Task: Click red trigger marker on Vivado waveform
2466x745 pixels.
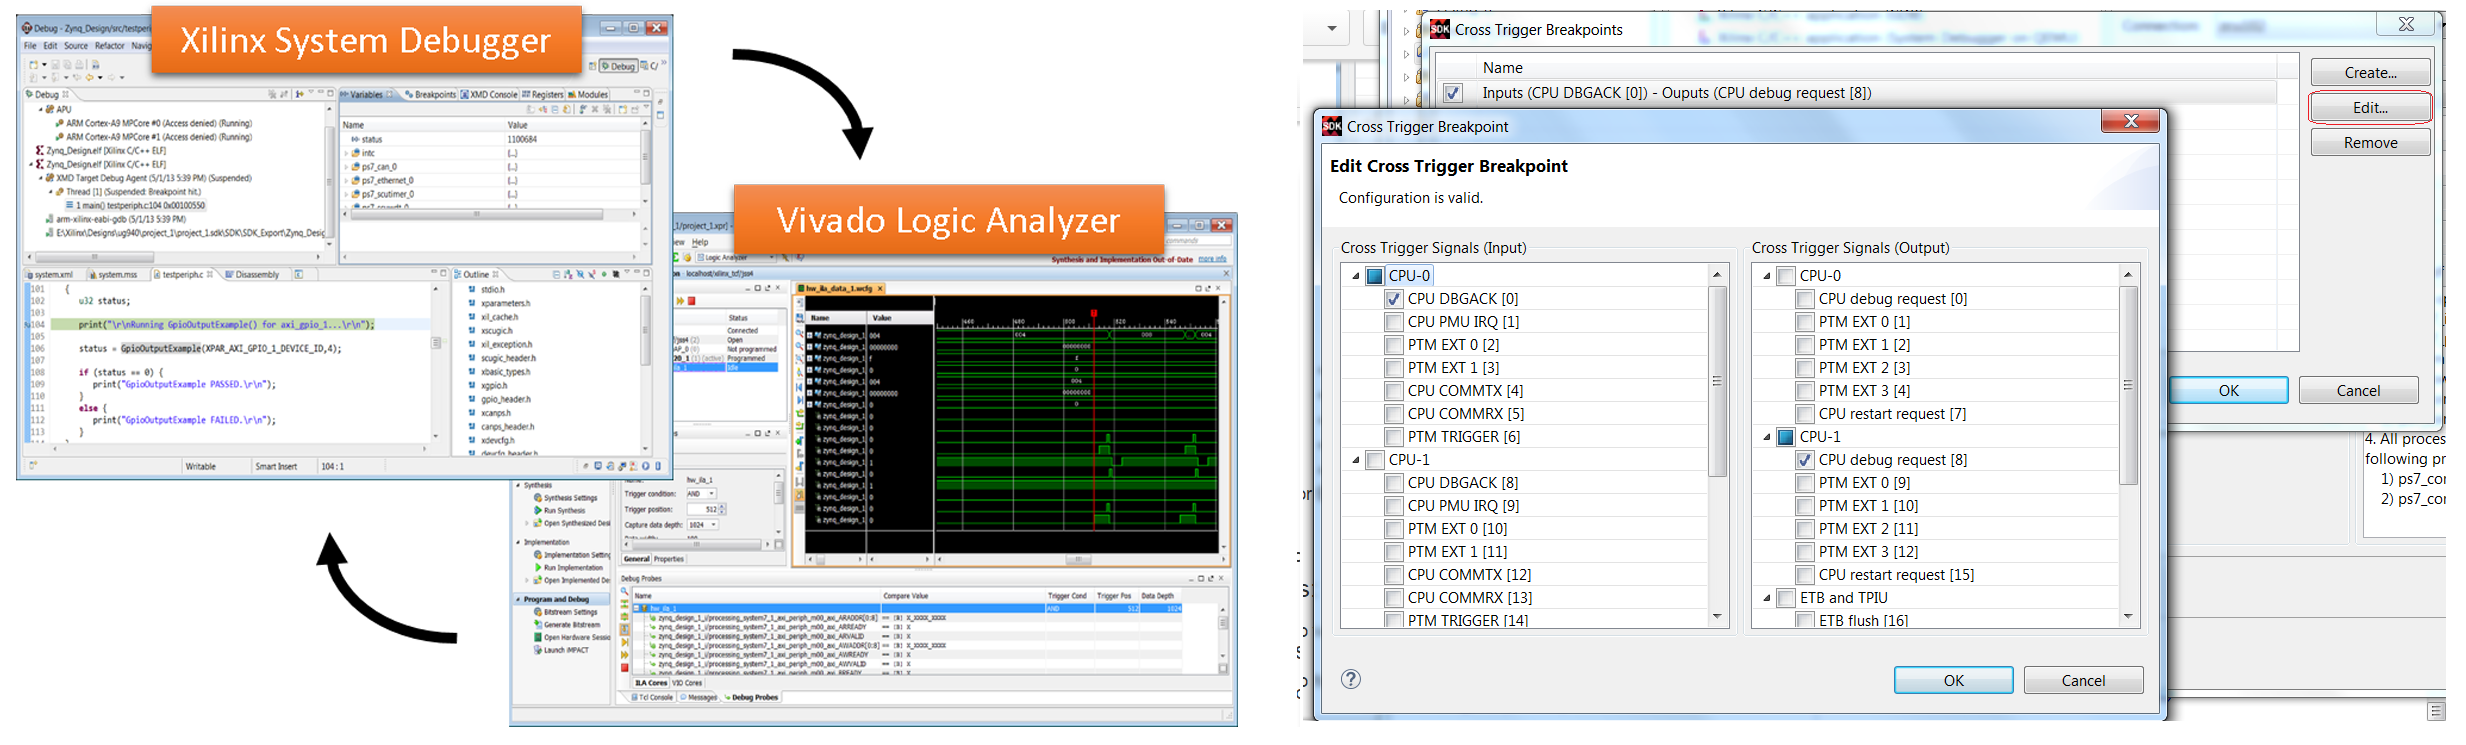Action: click(x=1094, y=315)
